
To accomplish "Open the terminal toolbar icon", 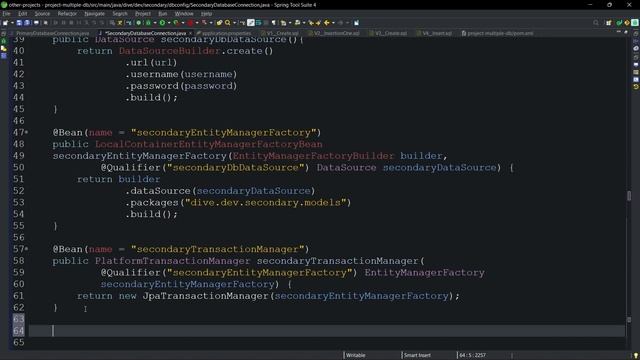I will click(x=36, y=23).
